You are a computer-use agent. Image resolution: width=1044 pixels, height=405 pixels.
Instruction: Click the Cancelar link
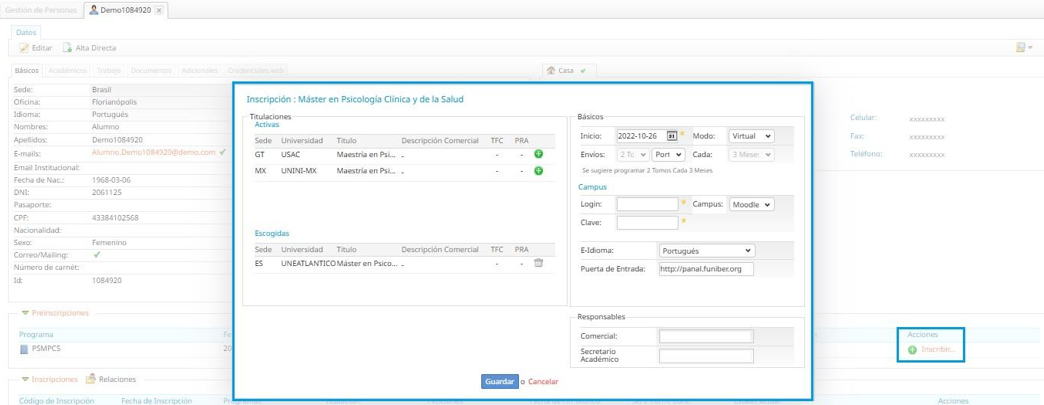coord(543,382)
